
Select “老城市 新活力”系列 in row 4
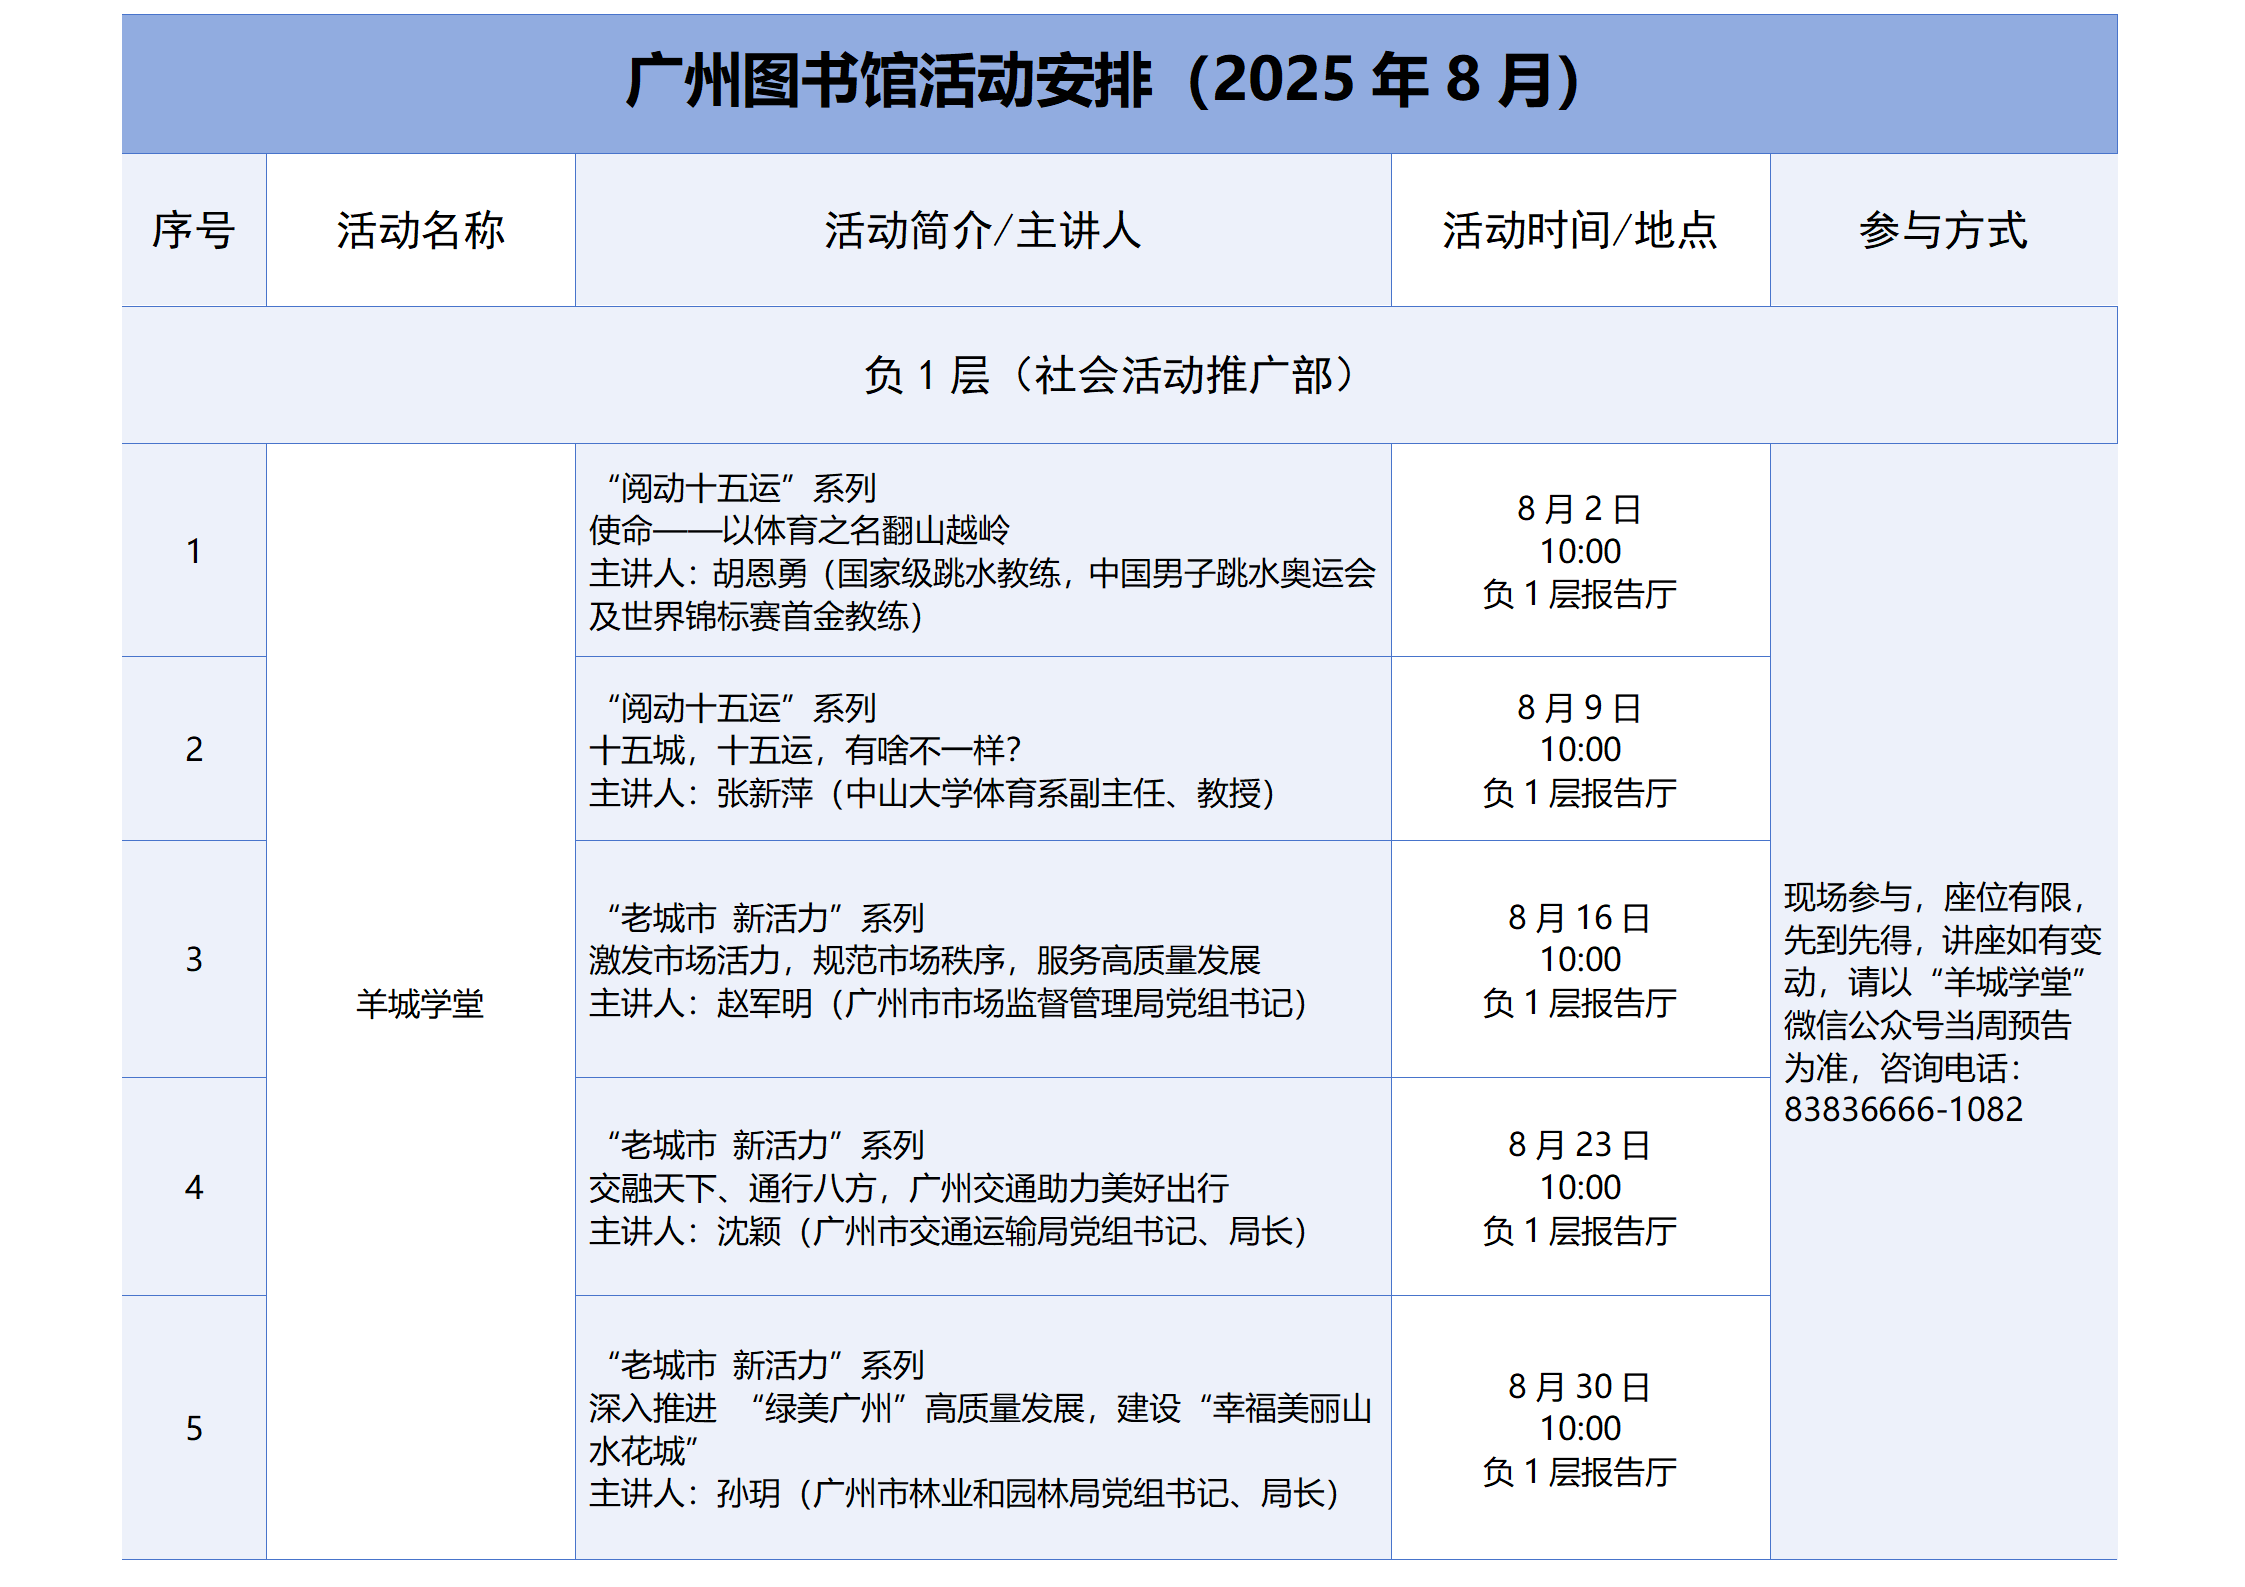click(x=766, y=1145)
